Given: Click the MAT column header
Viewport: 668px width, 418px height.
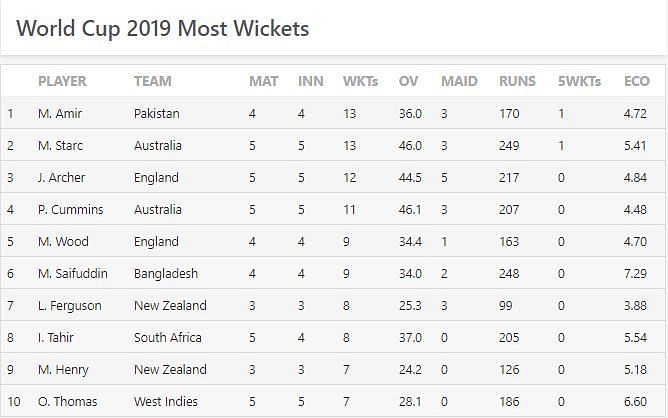Looking at the screenshot, I should [x=264, y=81].
